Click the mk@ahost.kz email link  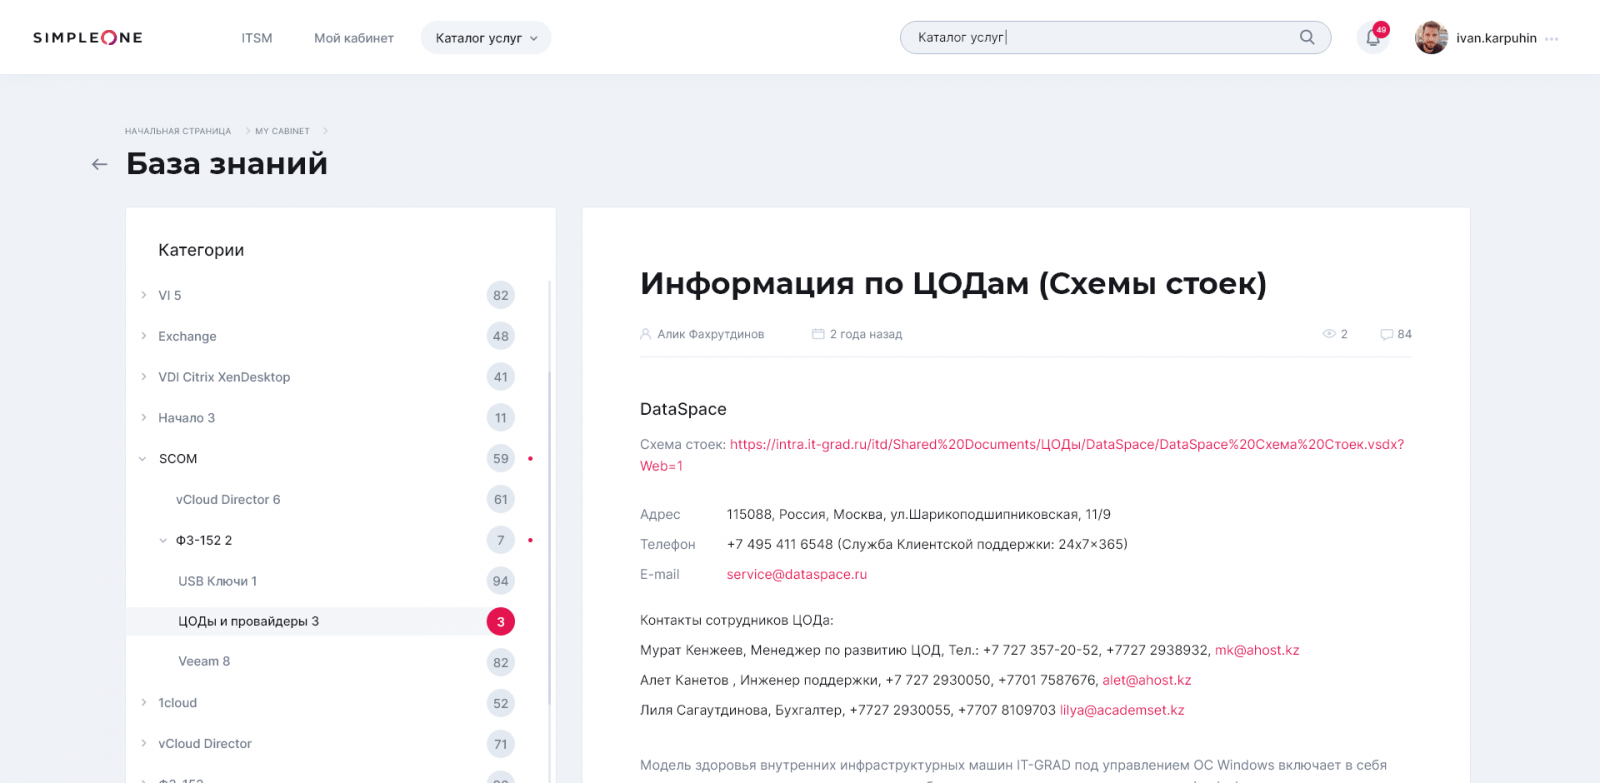click(1257, 650)
